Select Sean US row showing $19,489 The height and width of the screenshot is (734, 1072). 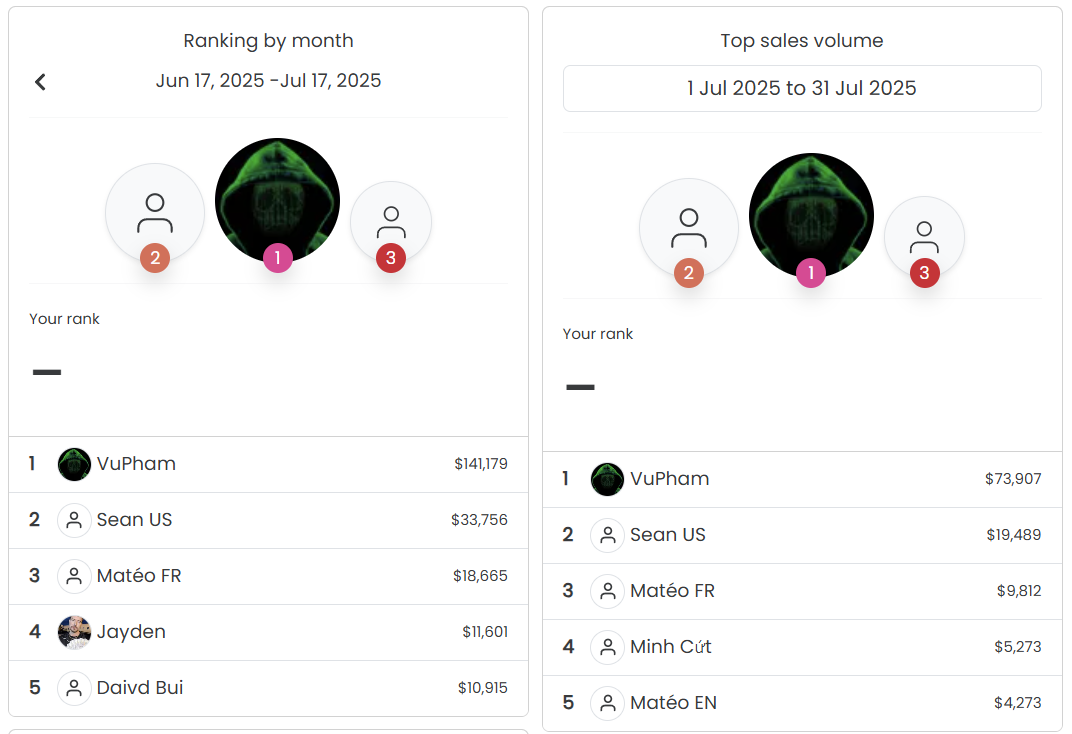coord(802,535)
